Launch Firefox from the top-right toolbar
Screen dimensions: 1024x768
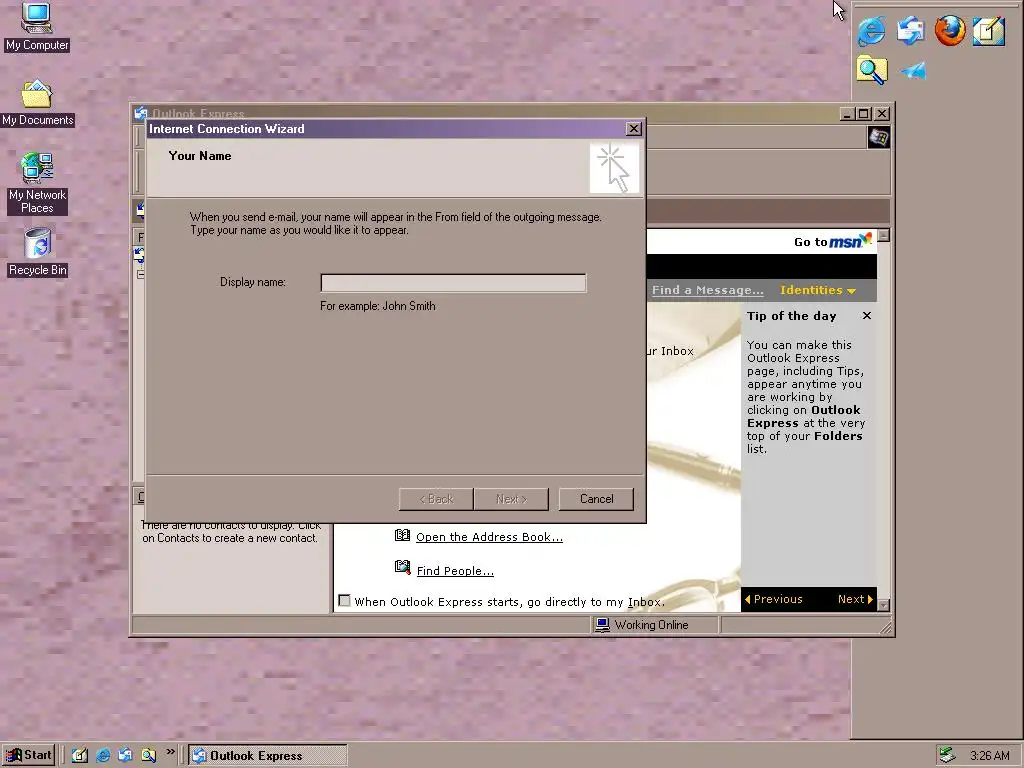pos(950,31)
